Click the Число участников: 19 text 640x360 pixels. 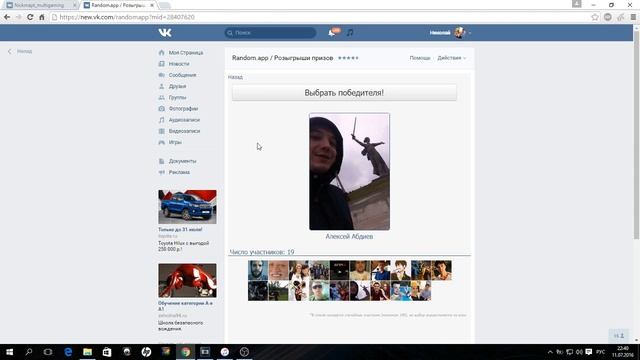(x=262, y=252)
